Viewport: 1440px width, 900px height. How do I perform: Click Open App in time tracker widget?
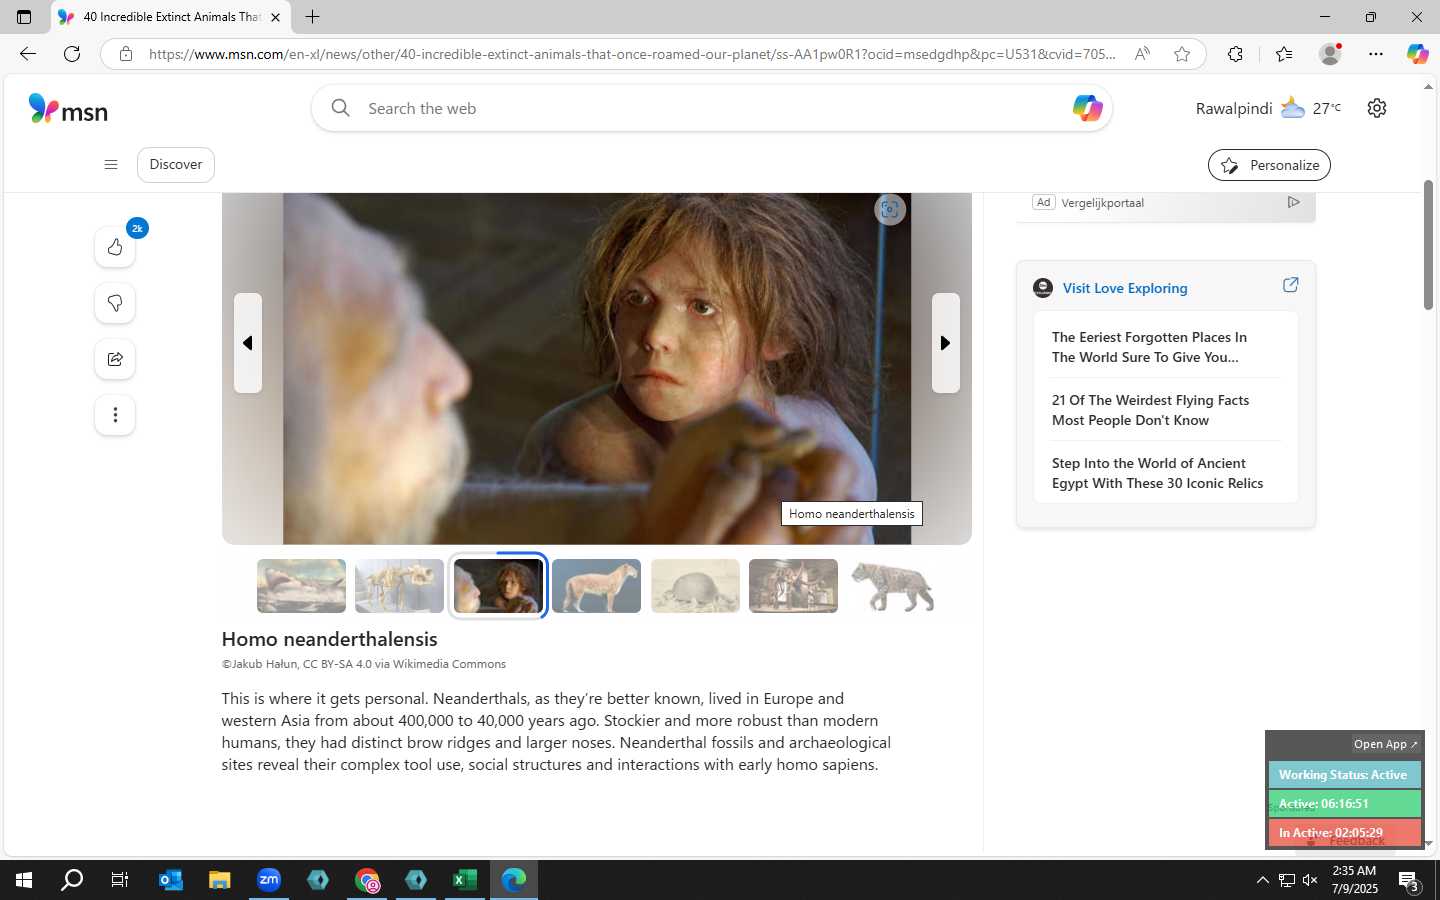[1385, 744]
